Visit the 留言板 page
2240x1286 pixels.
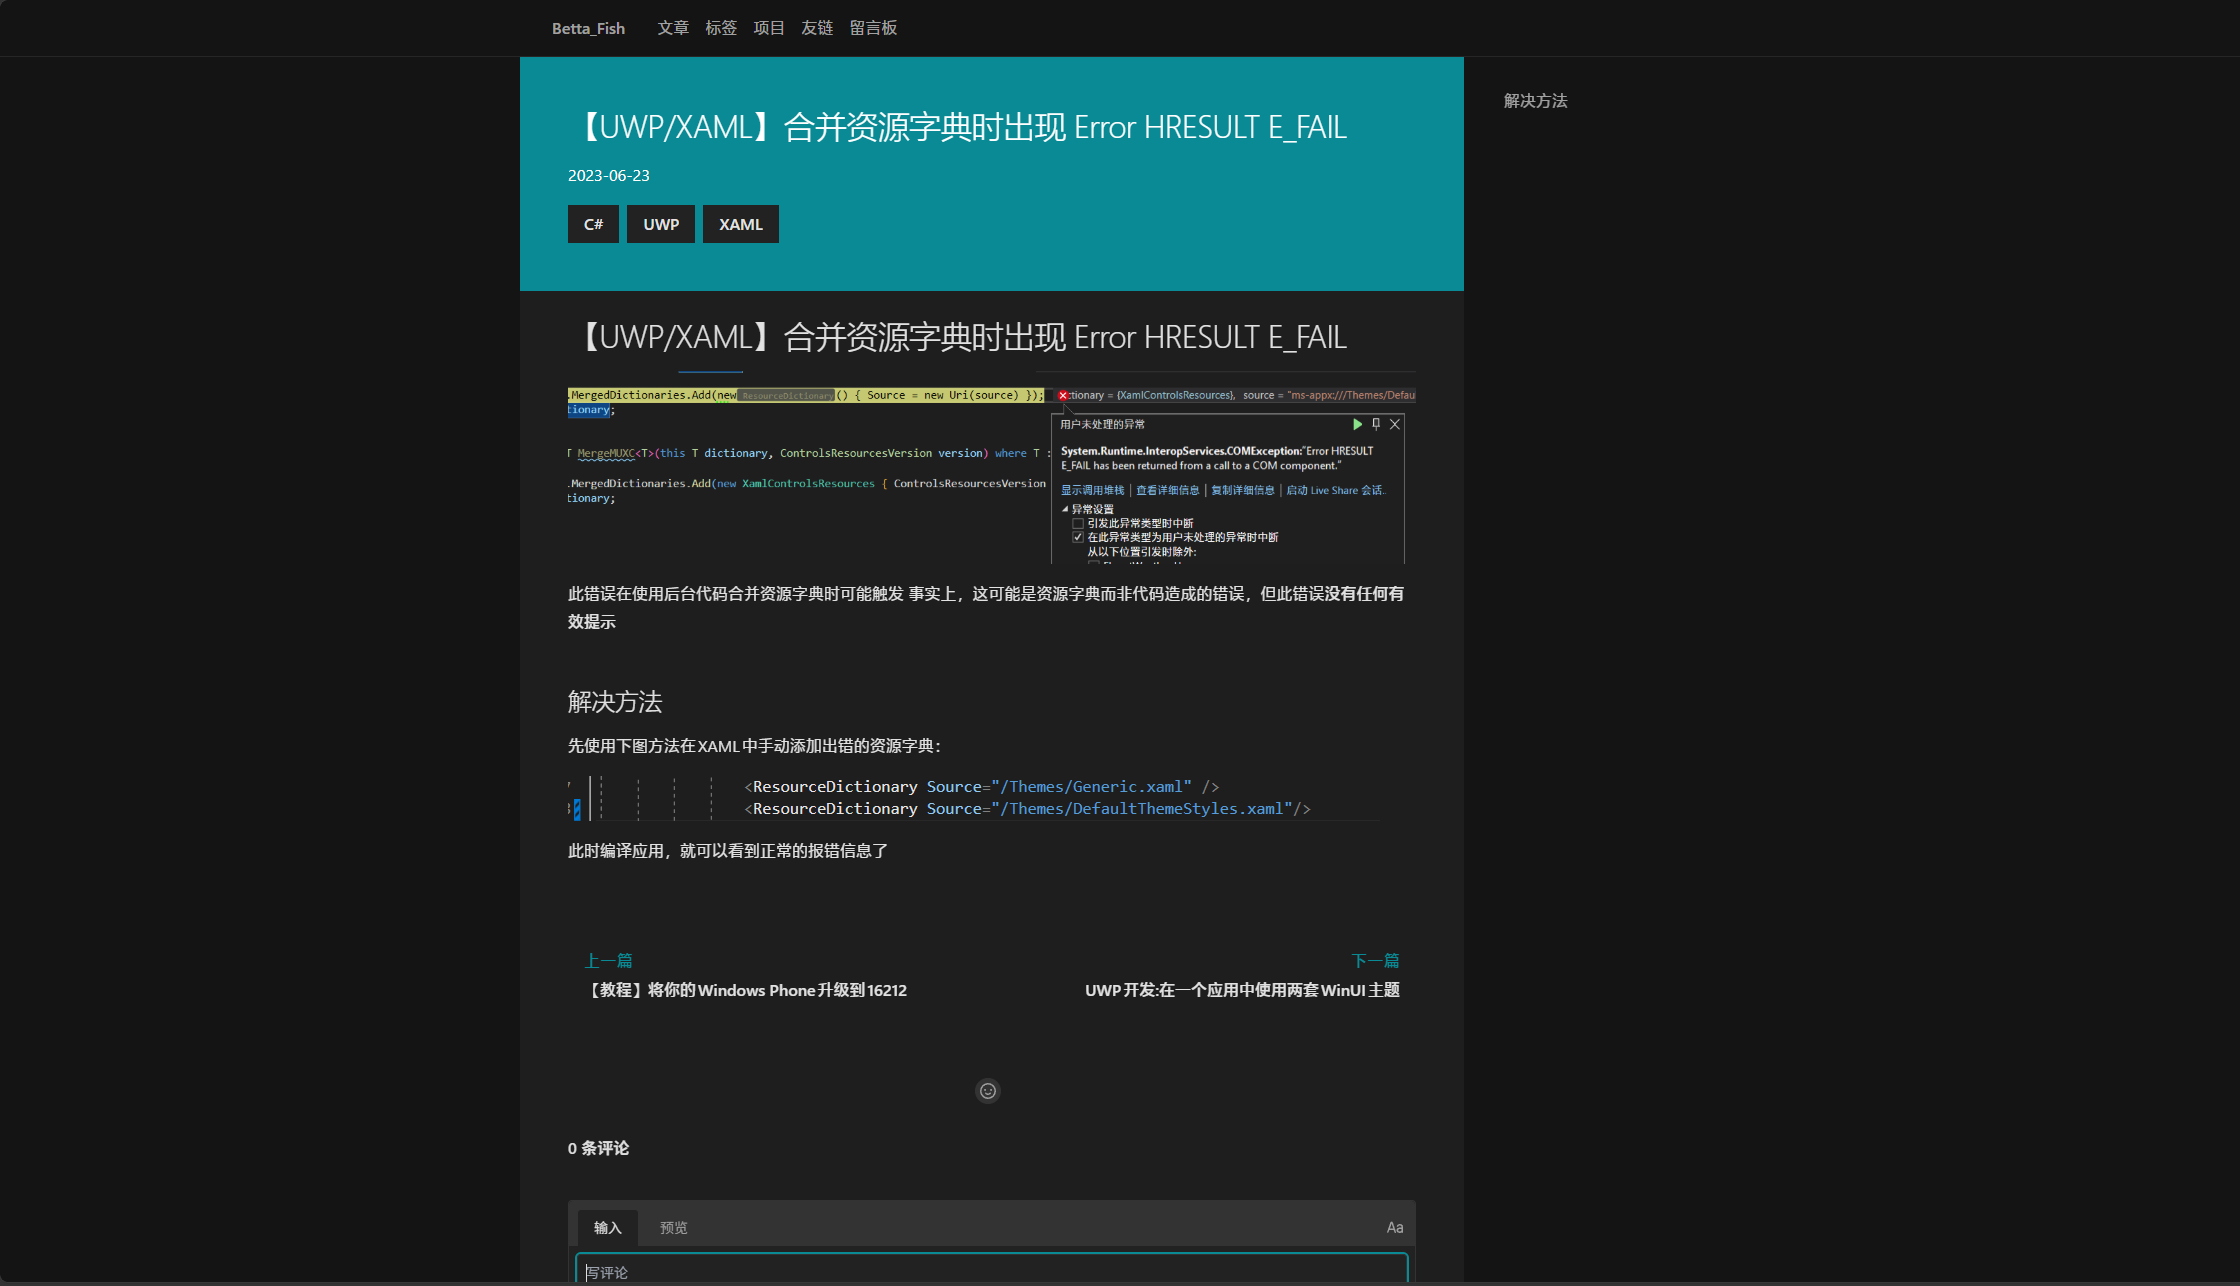click(873, 28)
